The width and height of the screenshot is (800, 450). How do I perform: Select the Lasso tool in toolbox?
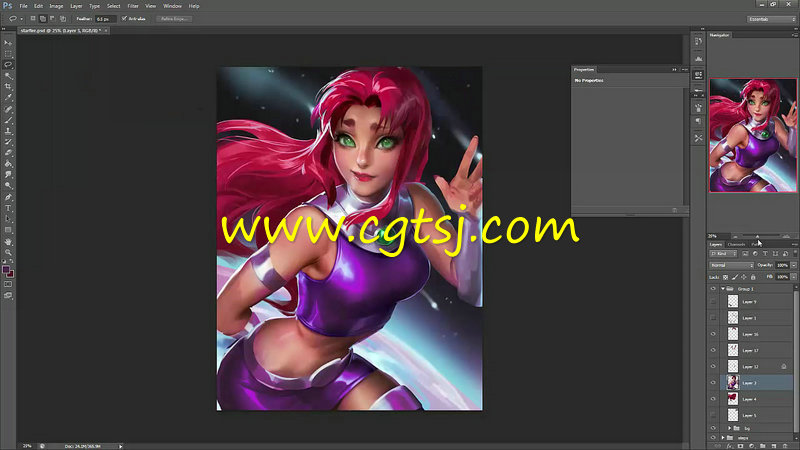(8, 65)
